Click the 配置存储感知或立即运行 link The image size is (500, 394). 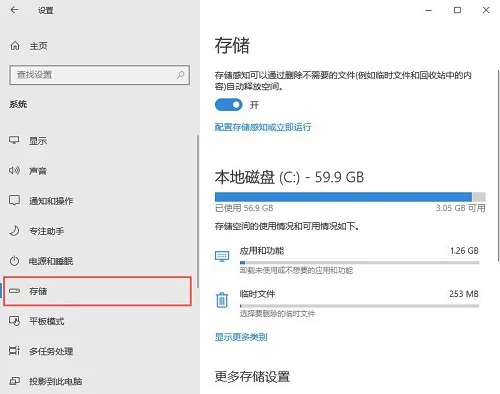coord(263,127)
